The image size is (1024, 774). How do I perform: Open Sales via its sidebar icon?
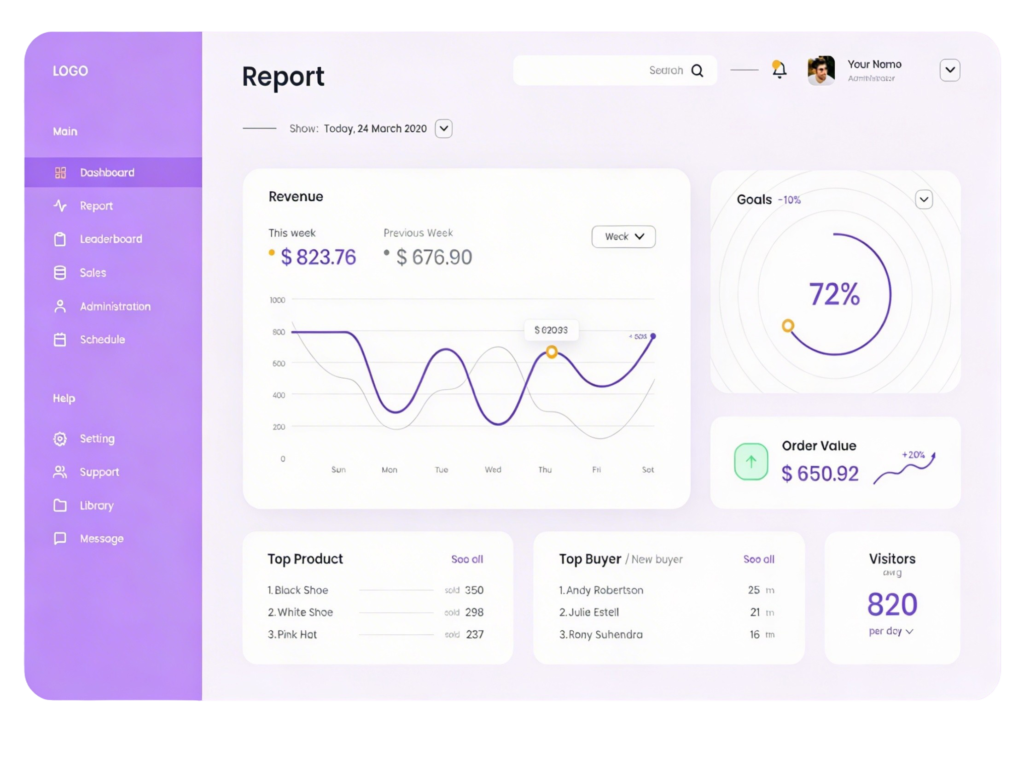point(61,272)
